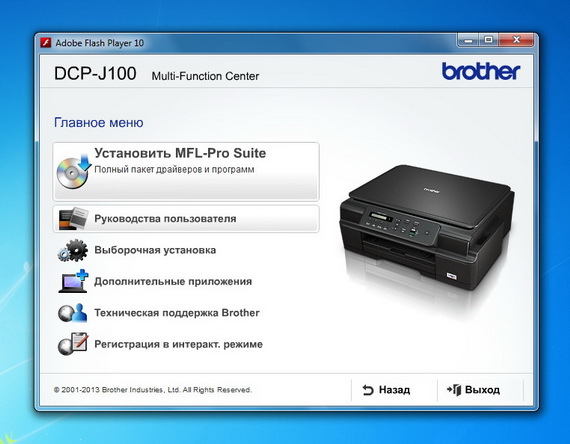
Task: Click the Выход button
Action: pos(480,390)
